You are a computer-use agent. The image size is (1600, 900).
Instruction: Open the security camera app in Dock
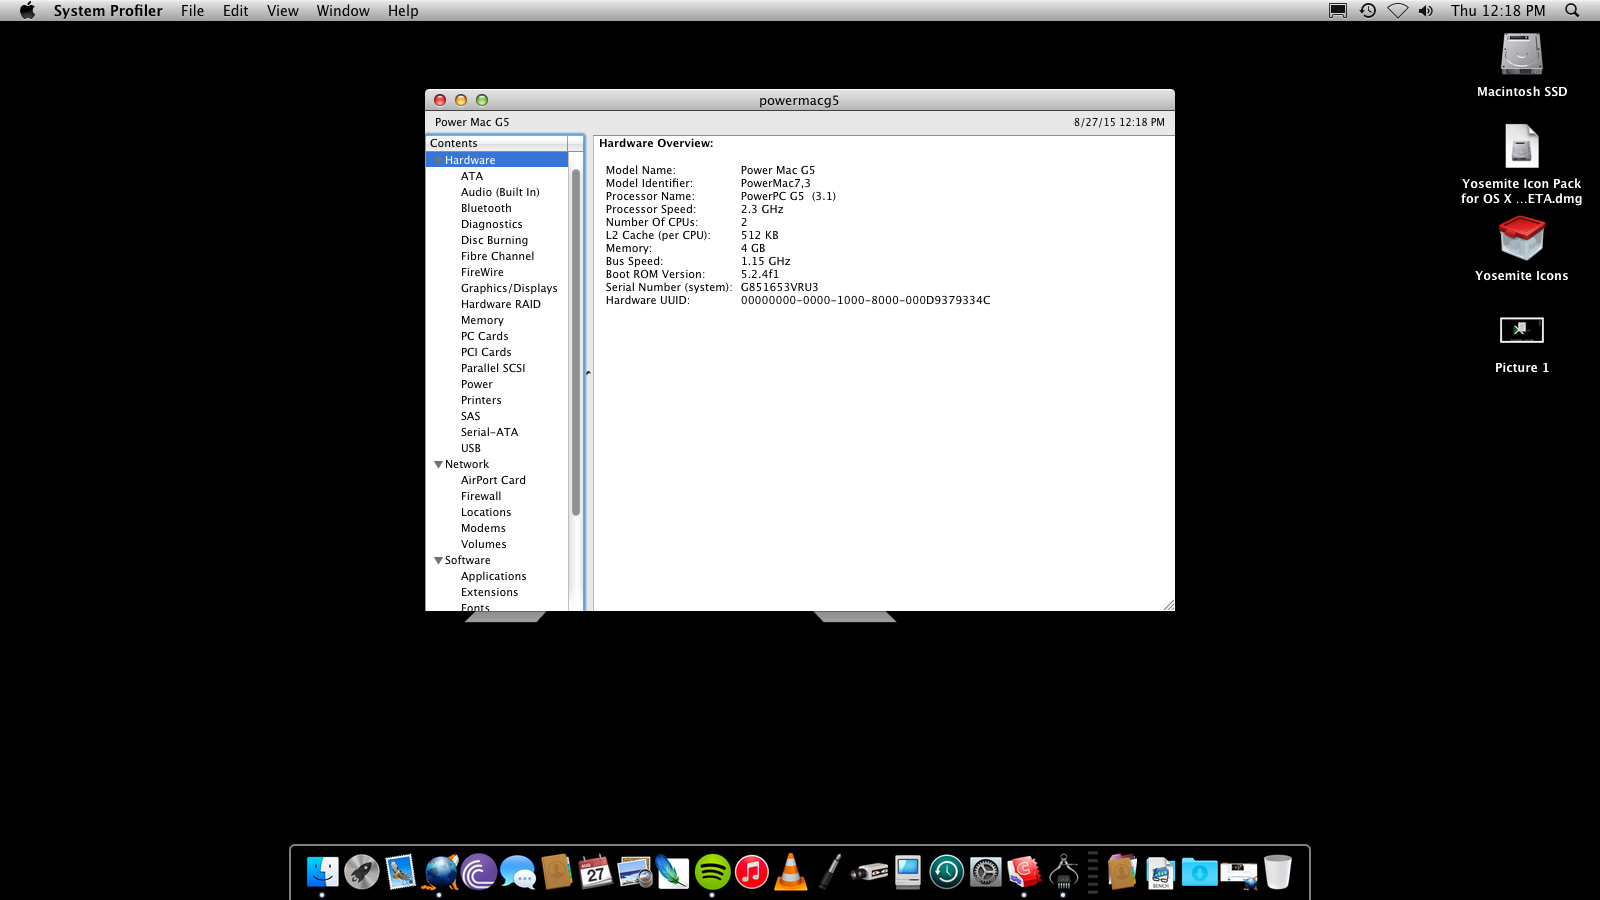869,872
